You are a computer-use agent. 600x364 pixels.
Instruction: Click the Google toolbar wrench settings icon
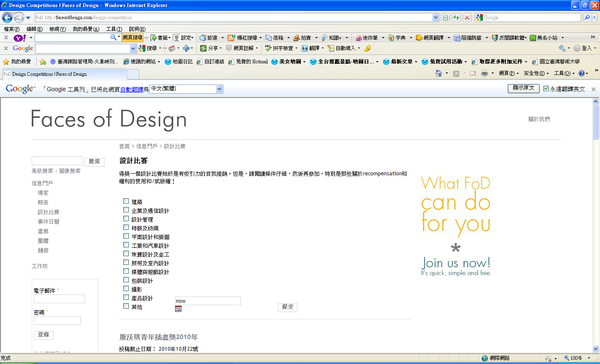coord(562,48)
